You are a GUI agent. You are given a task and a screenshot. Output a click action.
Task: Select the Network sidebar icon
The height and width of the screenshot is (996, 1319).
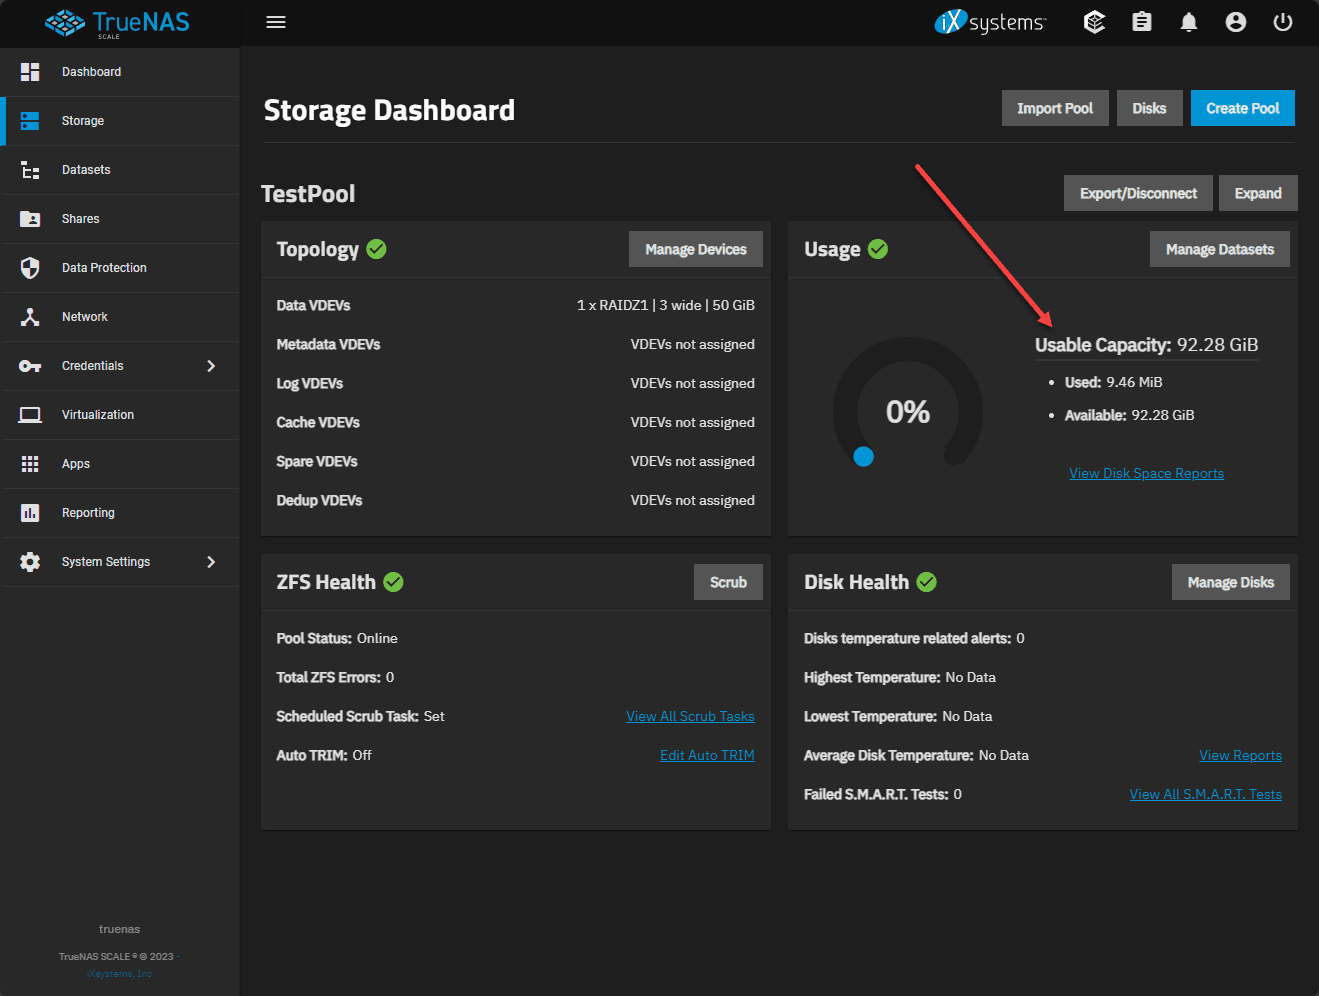[x=29, y=316]
